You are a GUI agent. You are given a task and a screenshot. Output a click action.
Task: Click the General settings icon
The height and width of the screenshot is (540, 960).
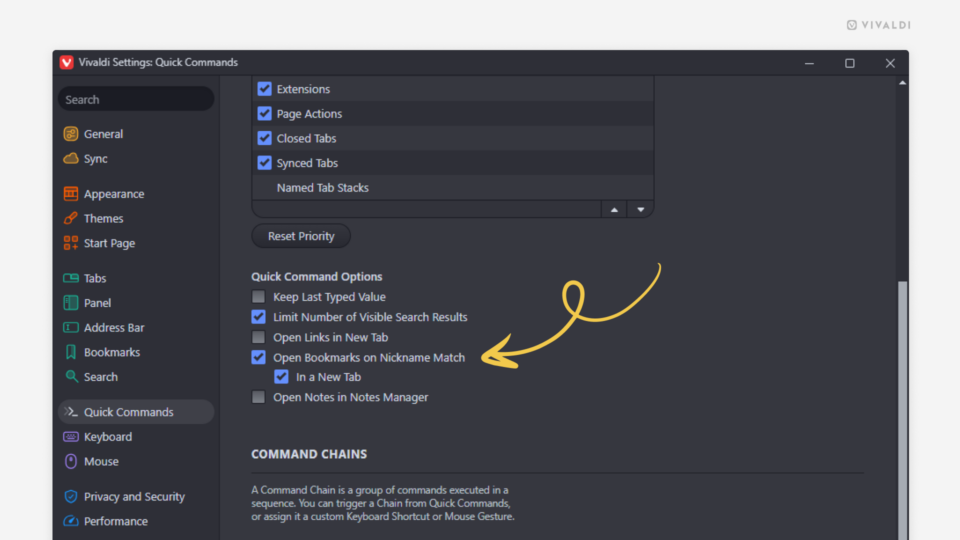click(71, 133)
